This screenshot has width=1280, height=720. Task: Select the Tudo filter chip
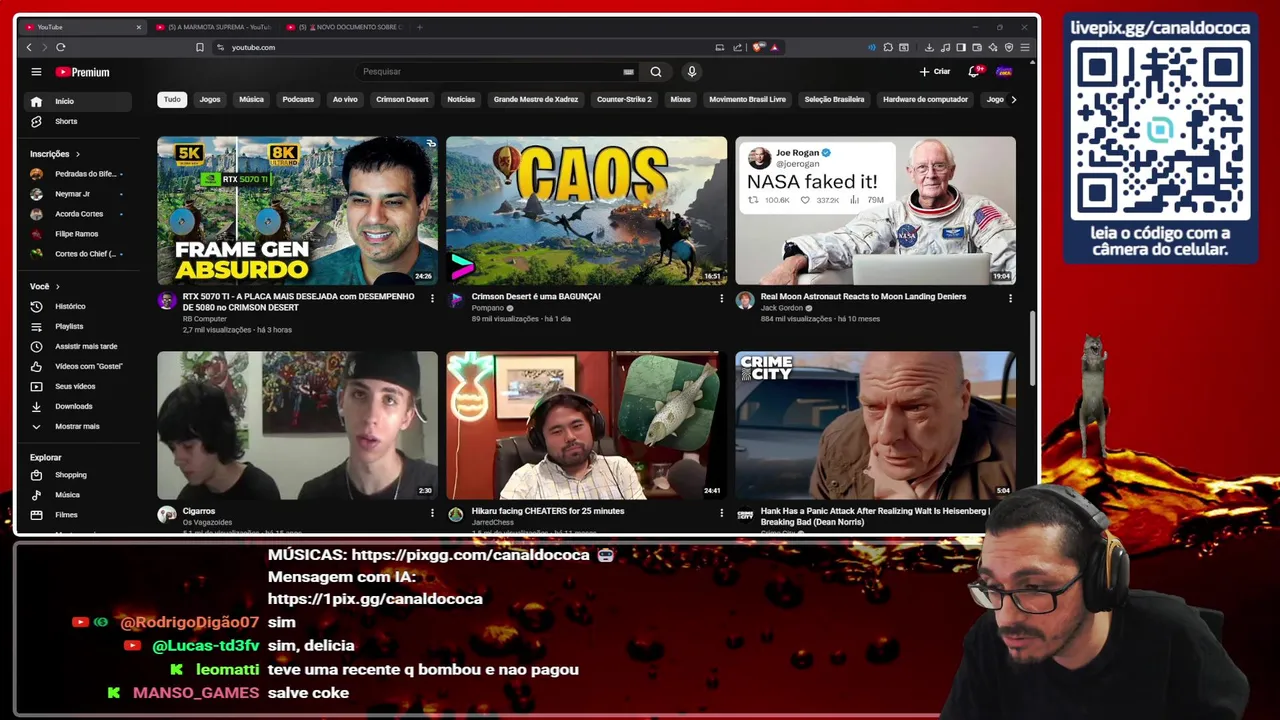(x=172, y=99)
